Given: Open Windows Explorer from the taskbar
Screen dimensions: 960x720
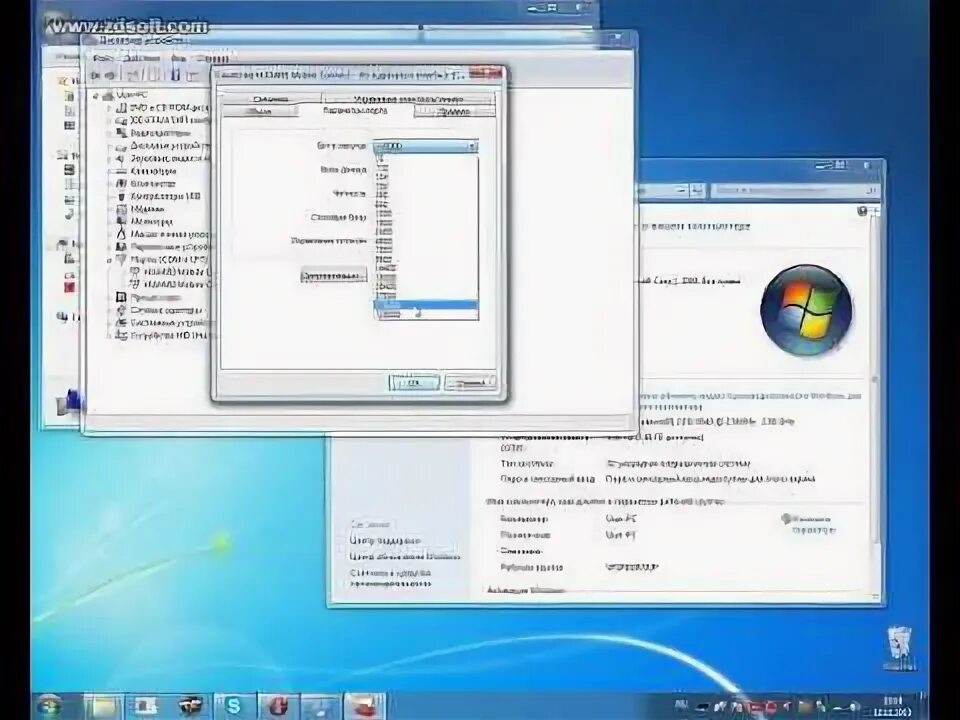Looking at the screenshot, I should pyautogui.click(x=103, y=706).
